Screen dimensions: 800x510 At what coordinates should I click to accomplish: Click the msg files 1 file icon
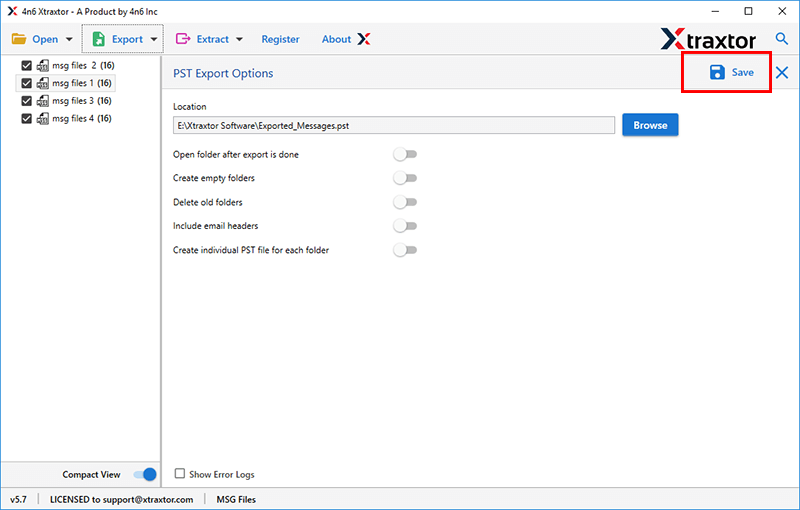pyautogui.click(x=43, y=83)
